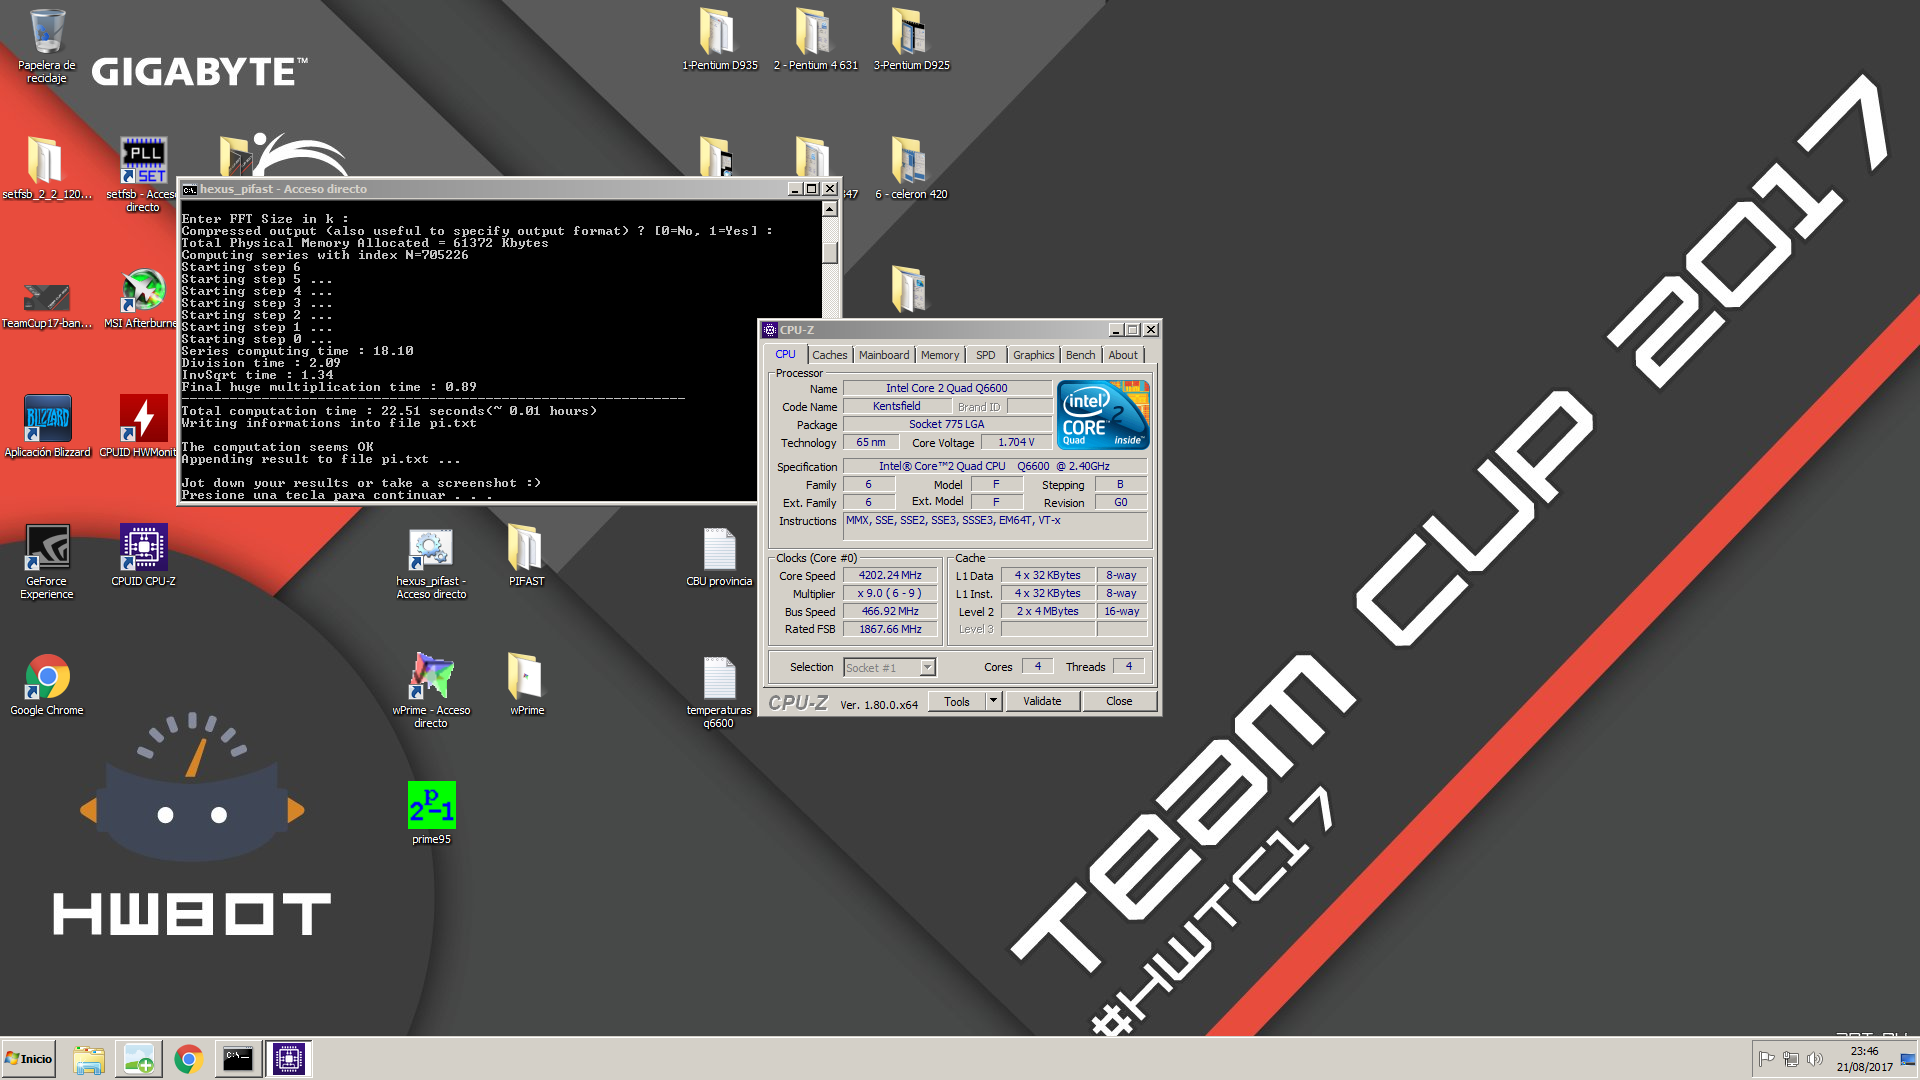The image size is (1920, 1080).
Task: Open TeamCup17-banner image file
Action: (x=46, y=303)
